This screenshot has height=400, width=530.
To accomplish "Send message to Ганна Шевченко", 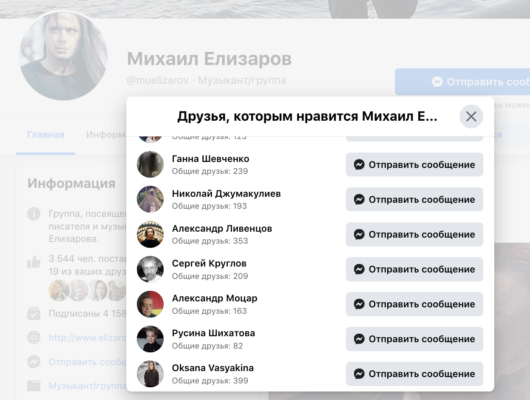I will coord(414,165).
